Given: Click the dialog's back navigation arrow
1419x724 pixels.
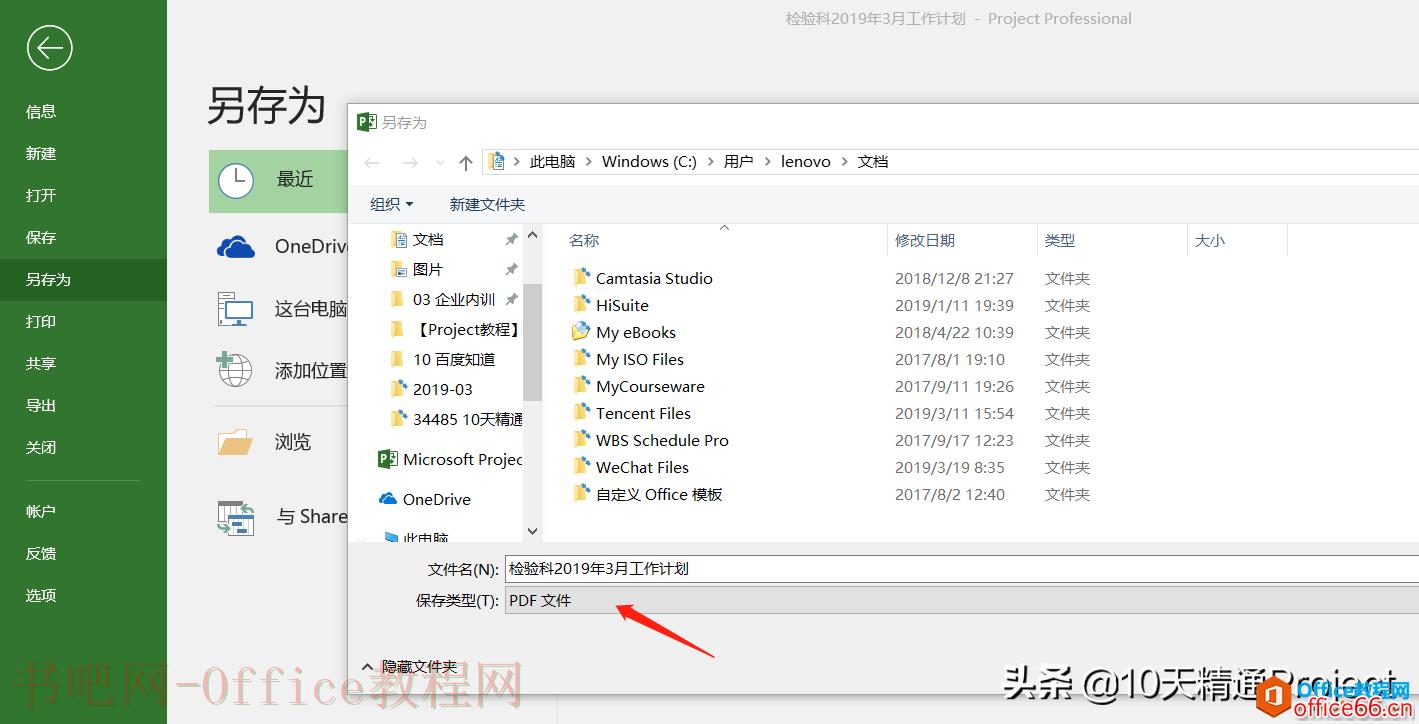Looking at the screenshot, I should [372, 163].
